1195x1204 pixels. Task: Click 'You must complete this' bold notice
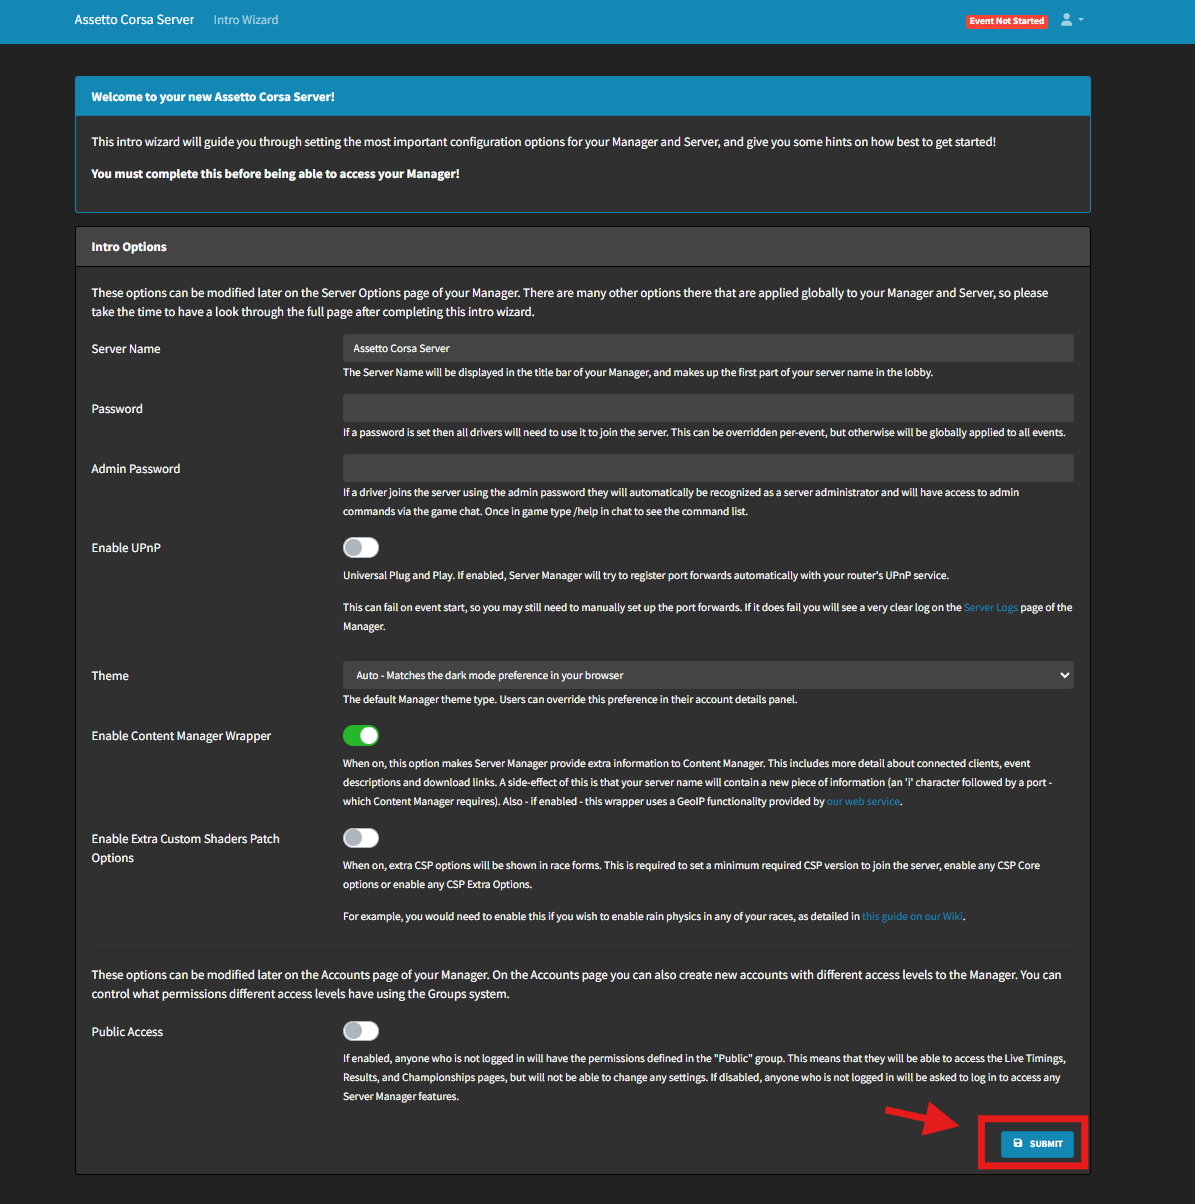(275, 174)
